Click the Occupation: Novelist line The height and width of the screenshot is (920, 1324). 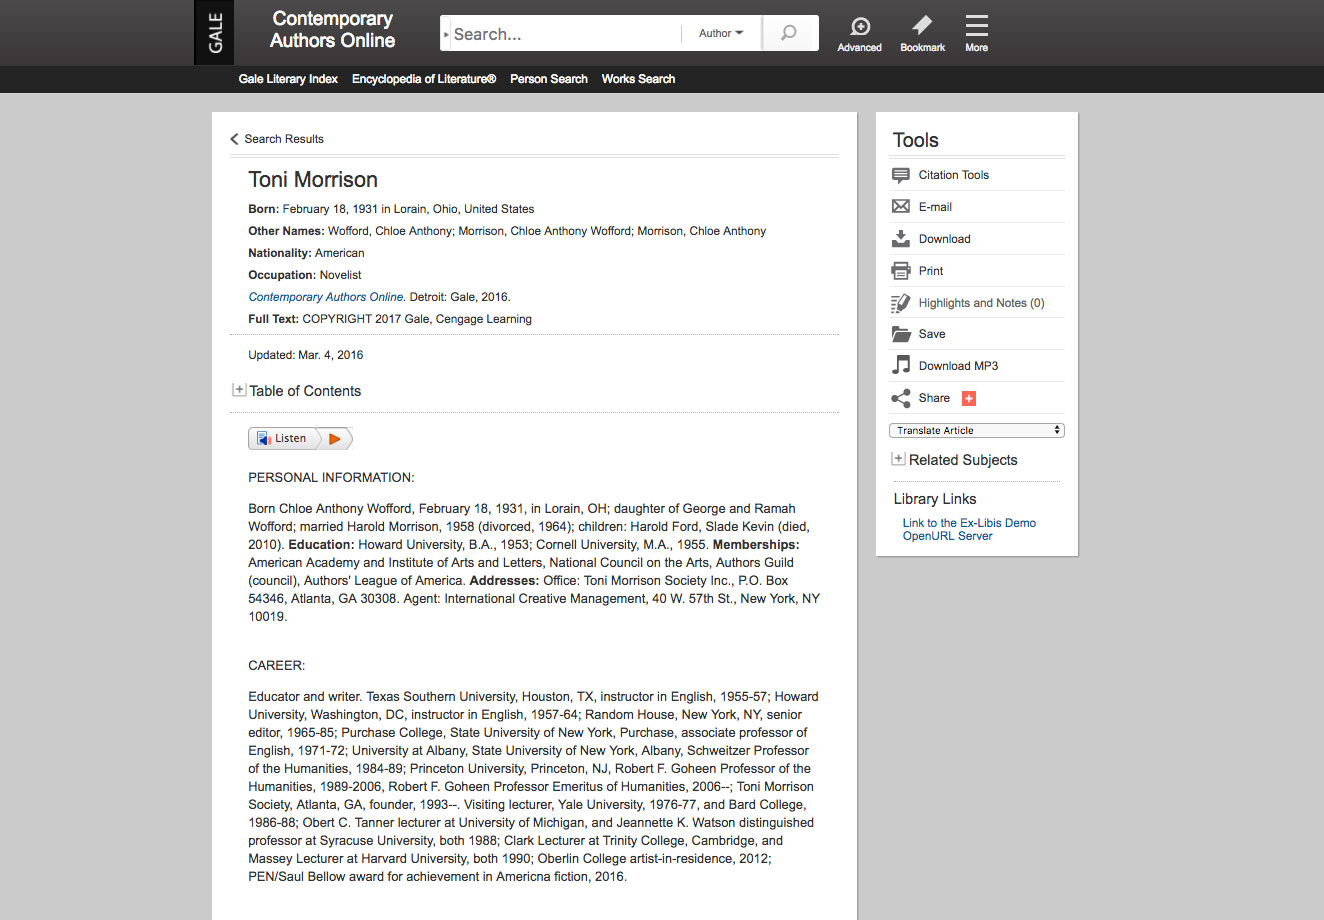tap(305, 275)
